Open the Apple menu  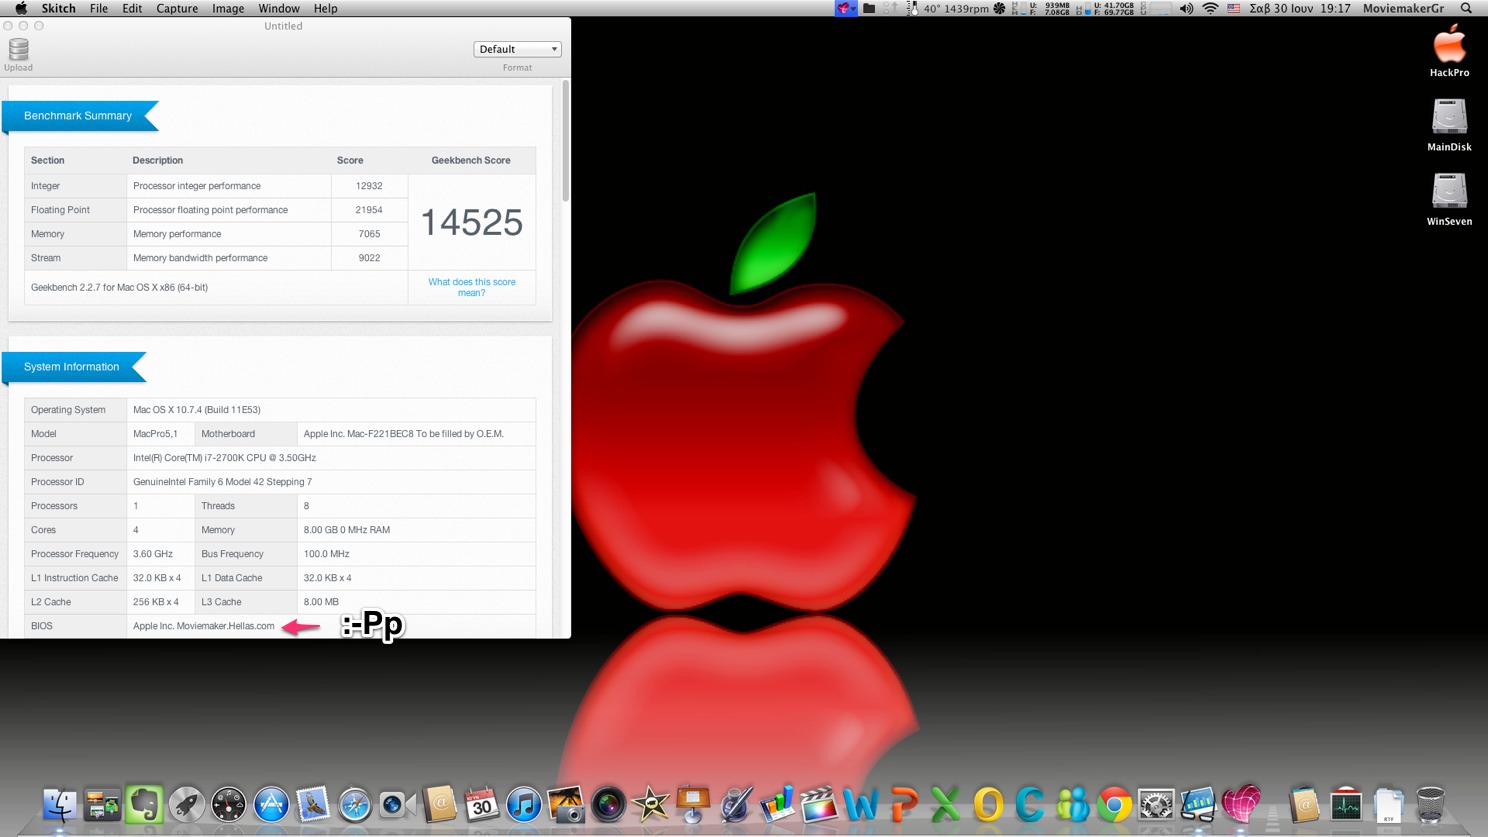20,8
